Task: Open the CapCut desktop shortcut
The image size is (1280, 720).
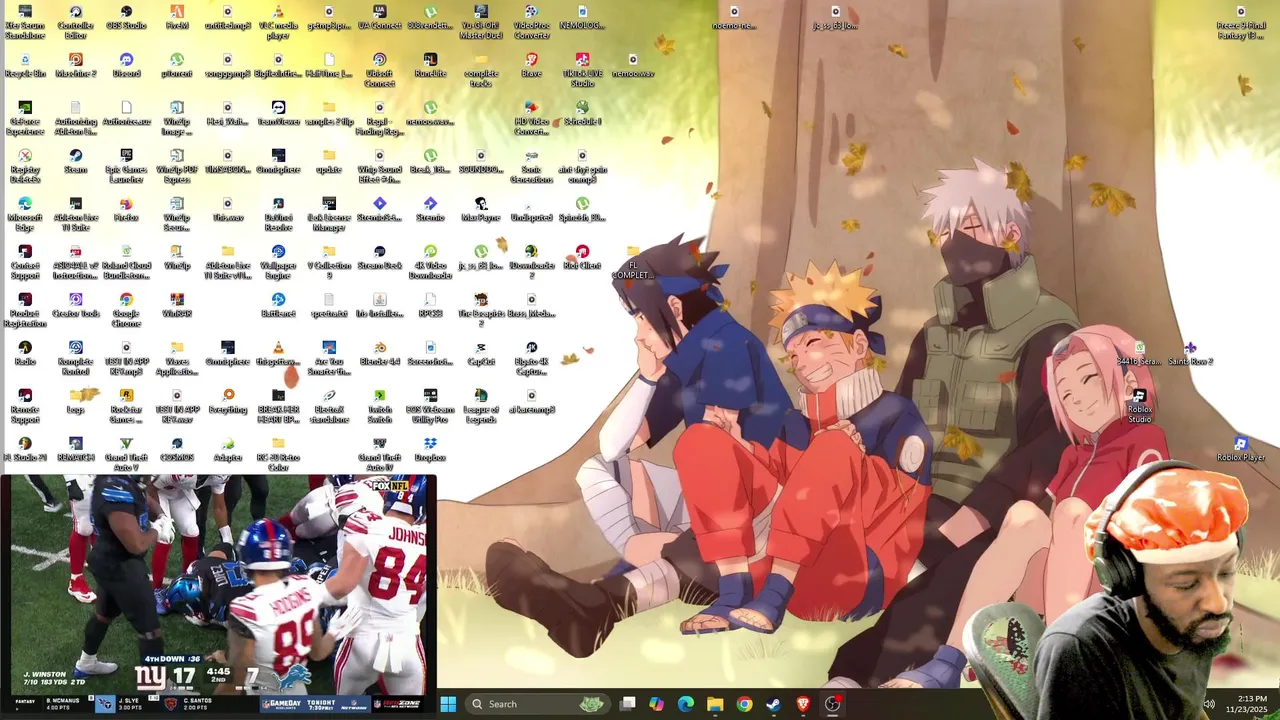Action: (481, 354)
